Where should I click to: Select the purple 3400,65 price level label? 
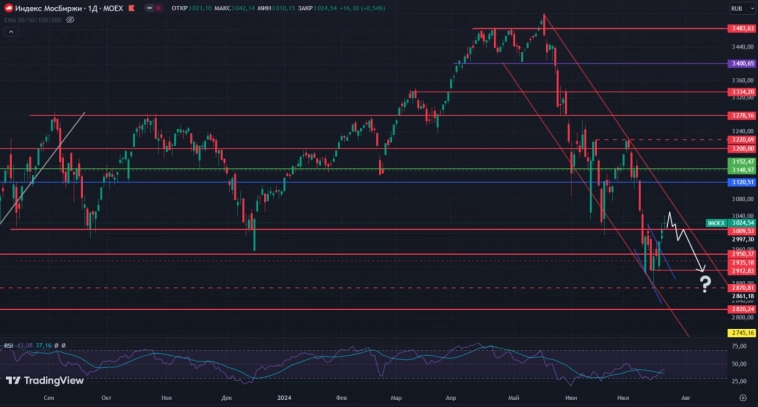(741, 63)
